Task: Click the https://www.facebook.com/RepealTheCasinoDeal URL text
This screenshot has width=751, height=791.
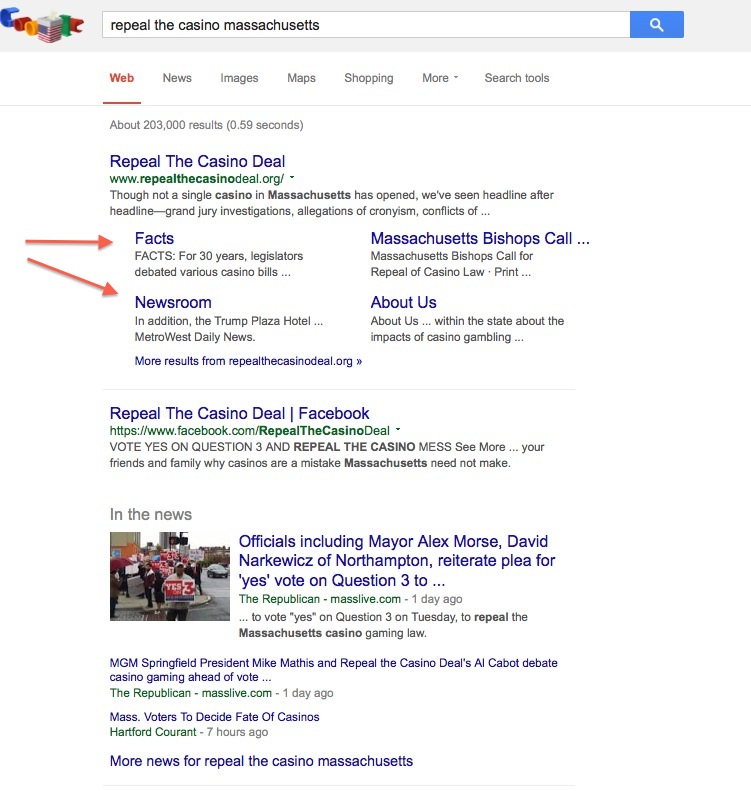Action: pyautogui.click(x=250, y=431)
